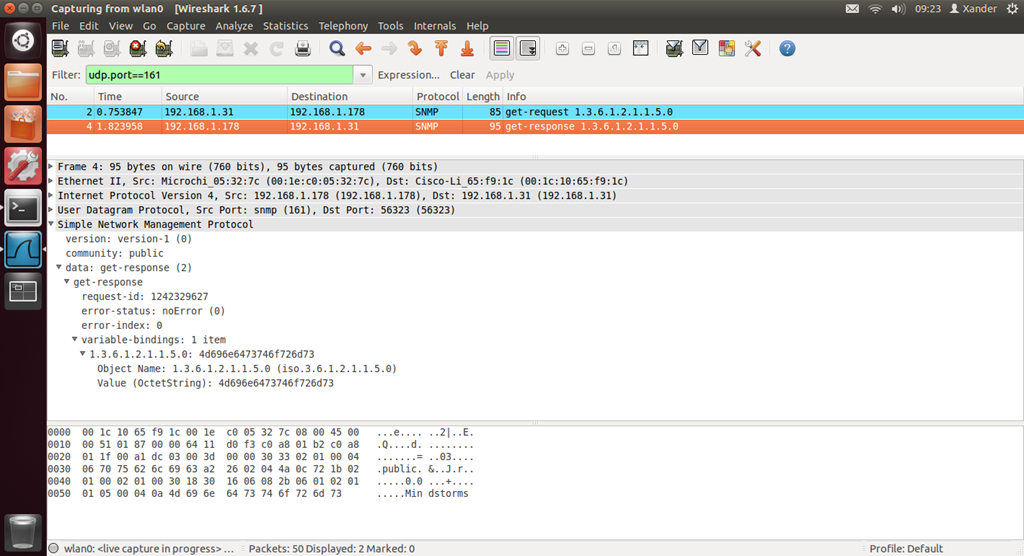Select 'community: public' line

pyautogui.click(x=114, y=253)
